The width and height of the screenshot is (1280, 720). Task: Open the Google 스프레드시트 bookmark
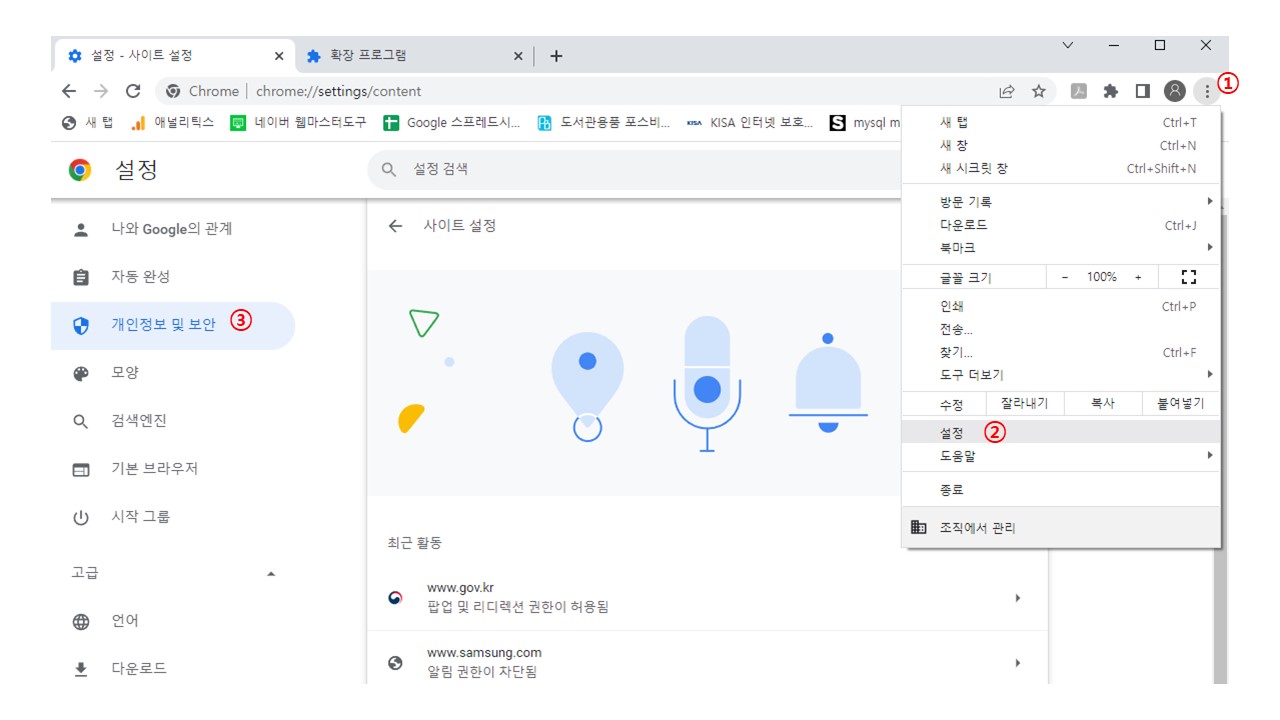pyautogui.click(x=452, y=123)
